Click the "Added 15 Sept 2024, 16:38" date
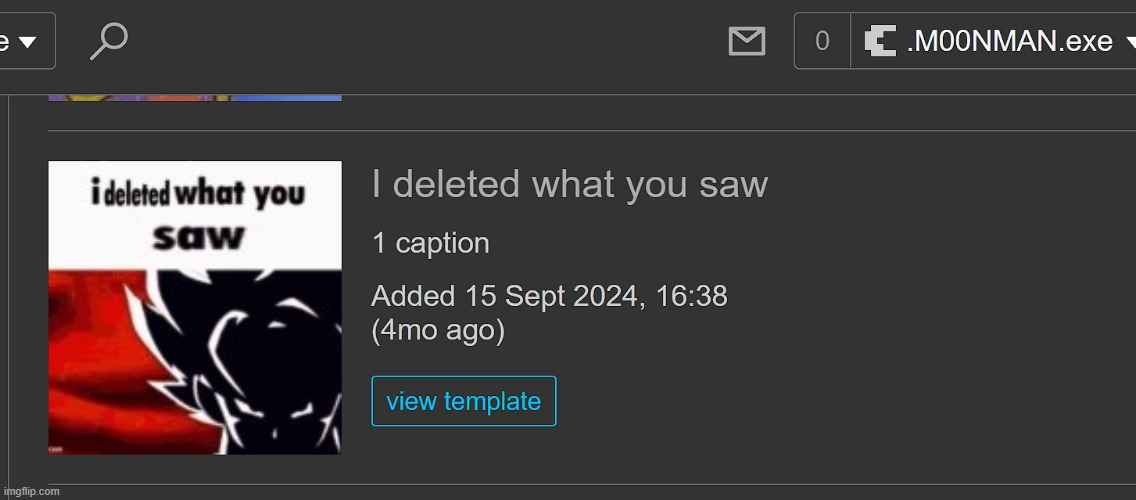The width and height of the screenshot is (1136, 500). (x=549, y=296)
